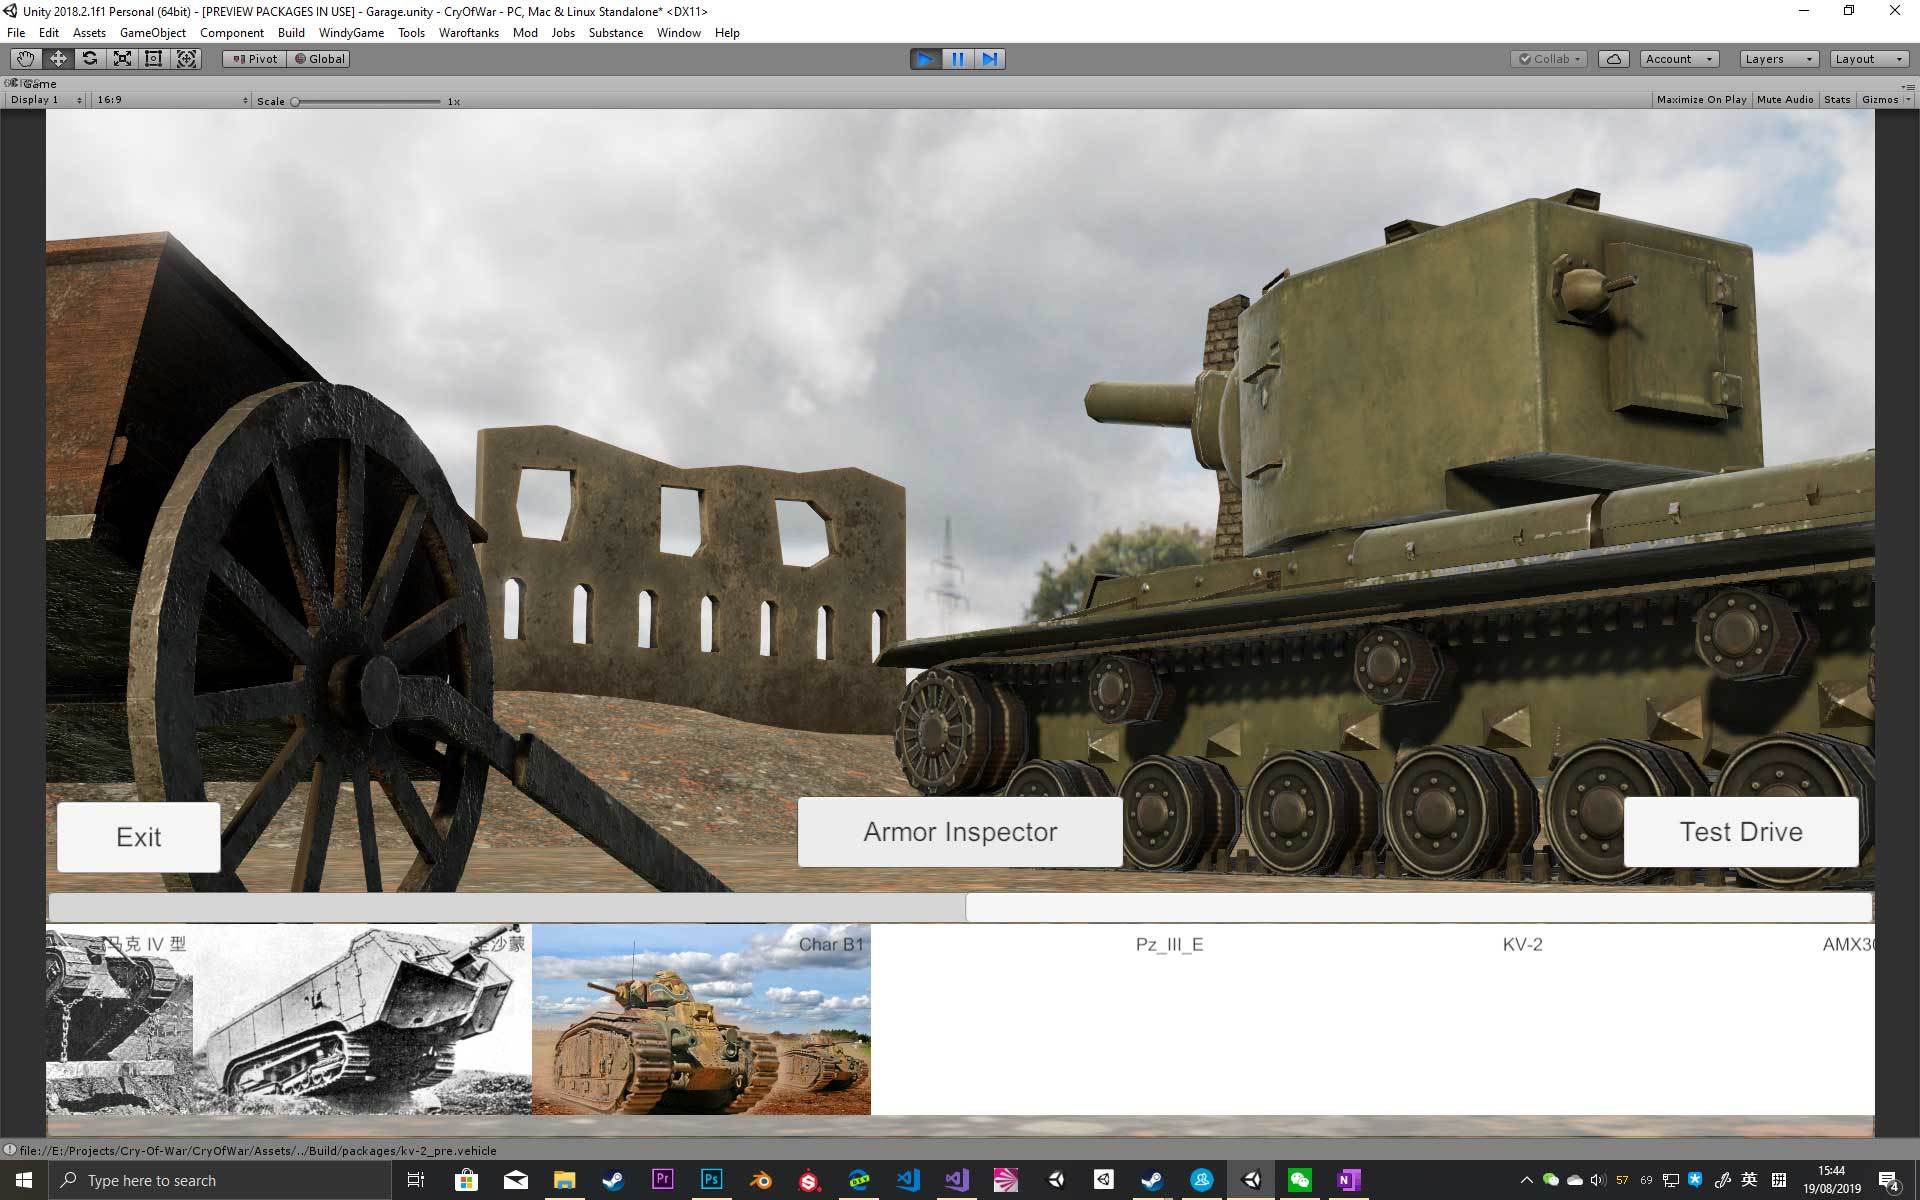1920x1200 pixels.
Task: Open Blender from taskbar
Action: tap(760, 1180)
